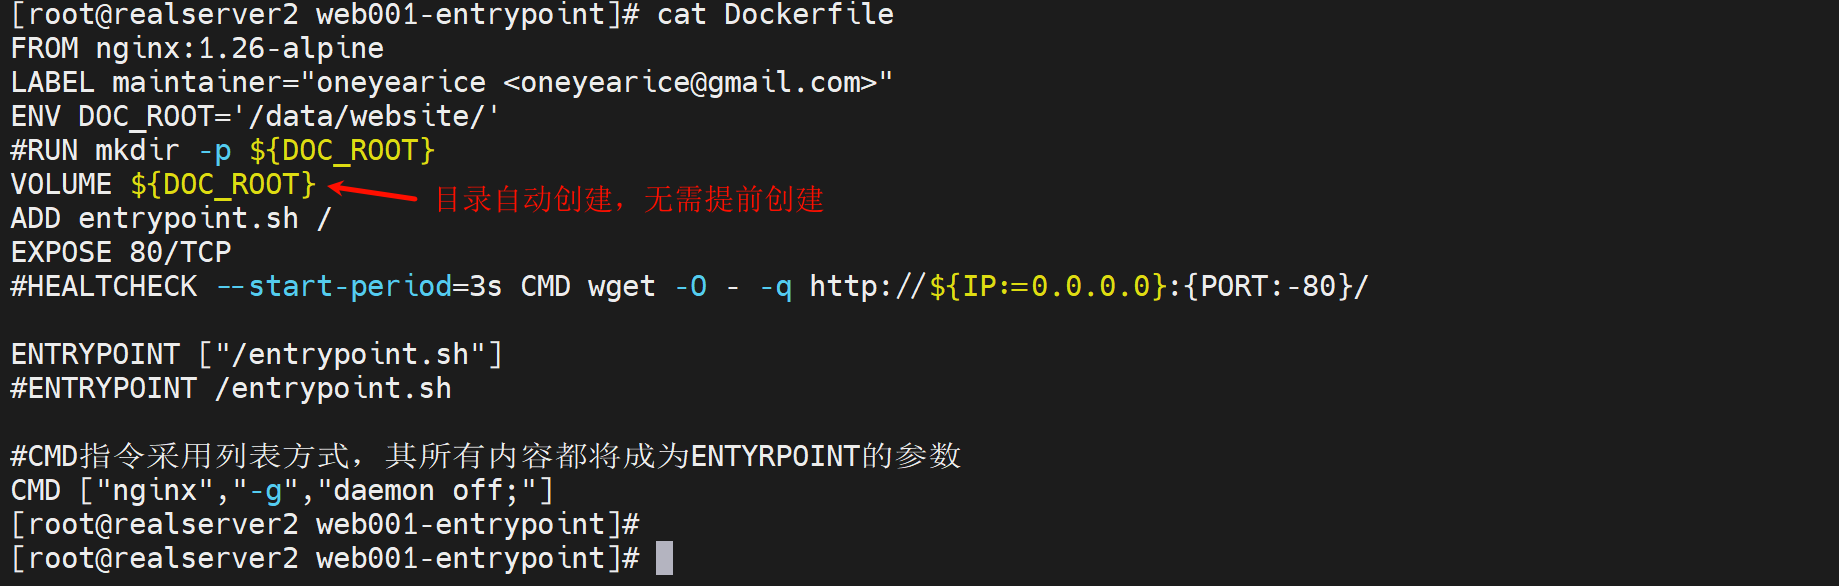Image resolution: width=1839 pixels, height=586 pixels.
Task: Click the "ADD entrypoint.sh /" line
Action: click(171, 218)
